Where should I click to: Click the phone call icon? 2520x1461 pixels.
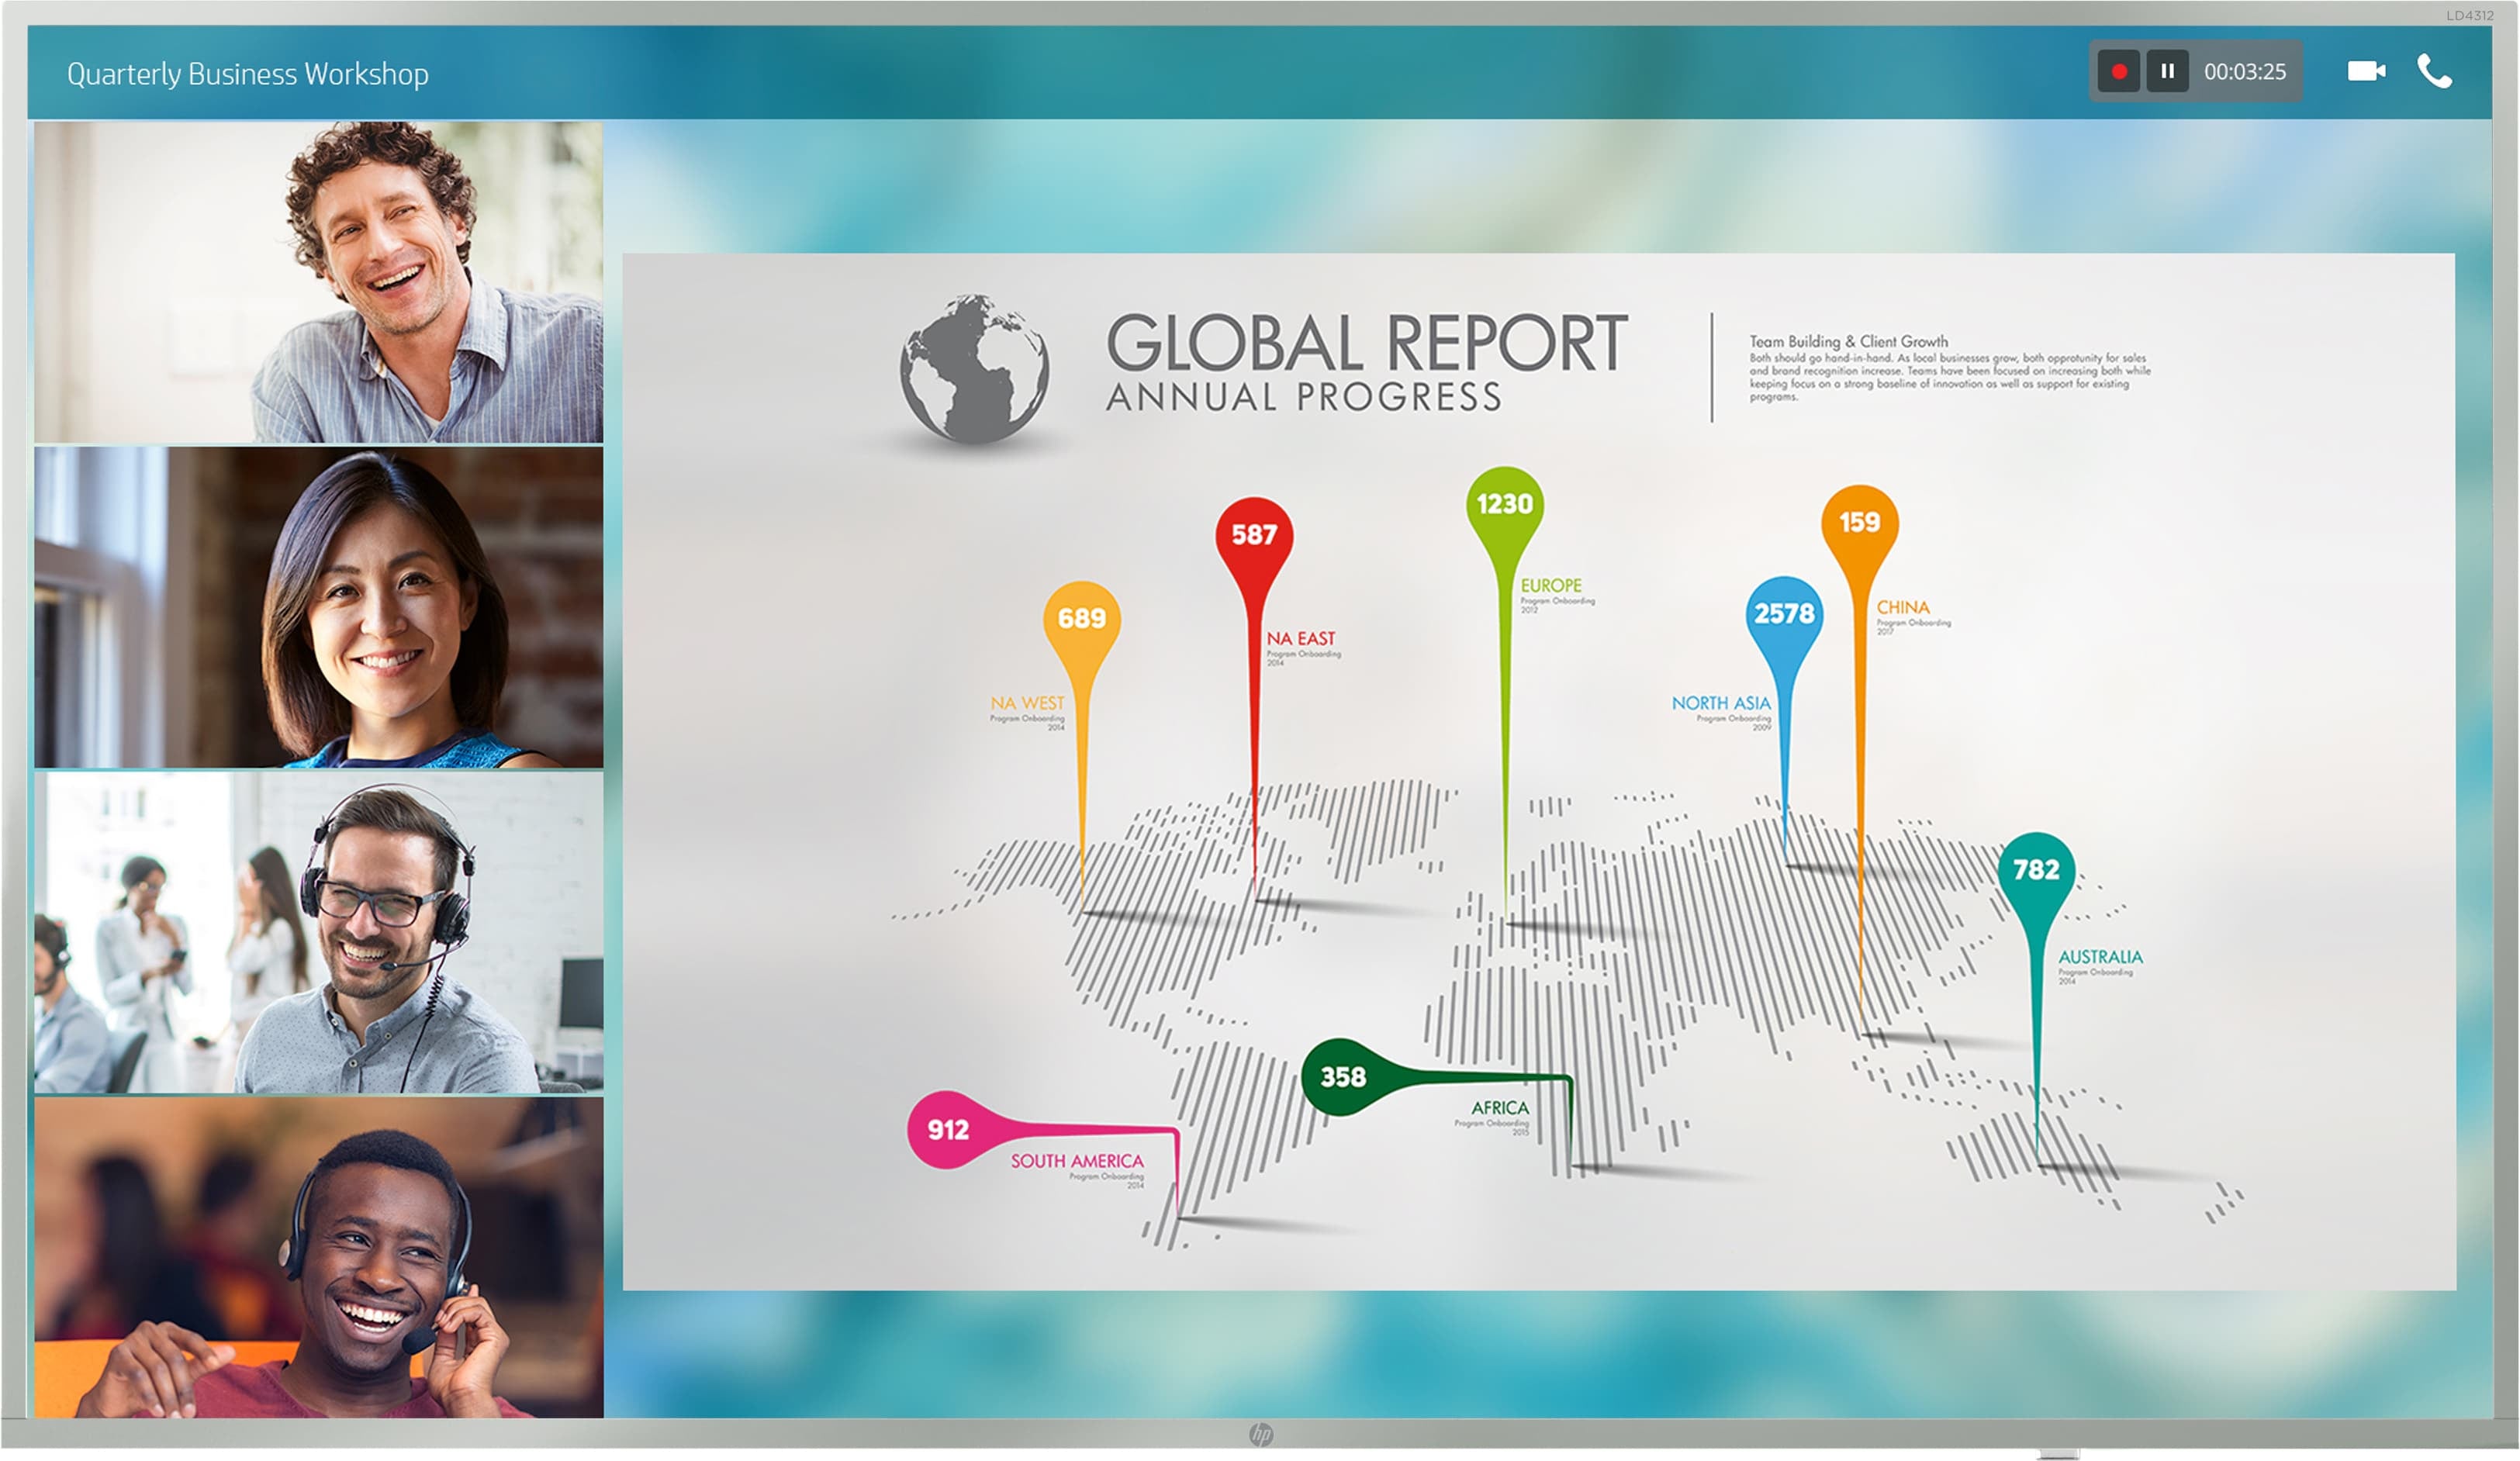(x=2434, y=71)
